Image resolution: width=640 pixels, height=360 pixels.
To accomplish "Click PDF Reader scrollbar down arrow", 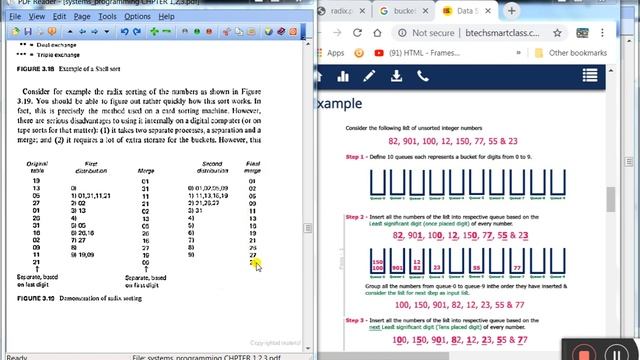I will pyautogui.click(x=308, y=348).
